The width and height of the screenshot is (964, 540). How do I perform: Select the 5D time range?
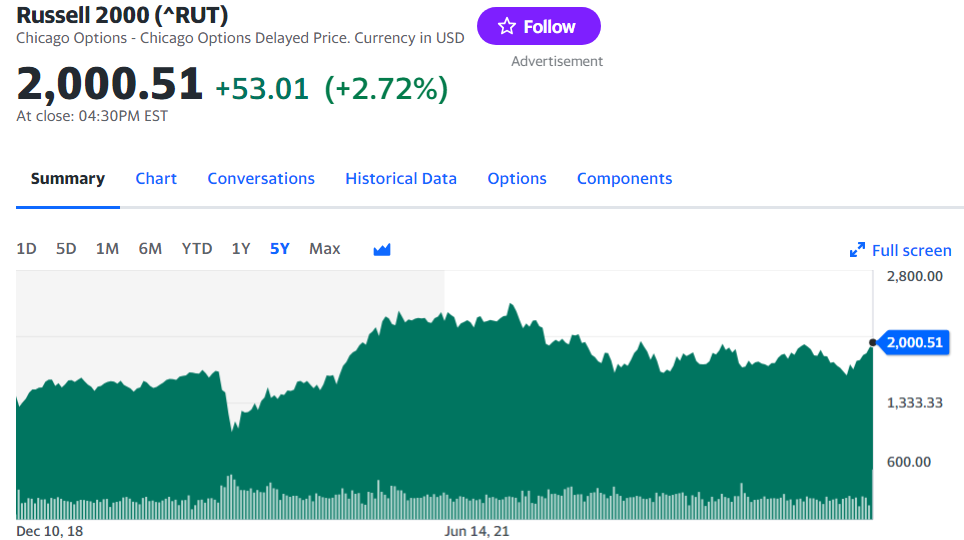66,248
